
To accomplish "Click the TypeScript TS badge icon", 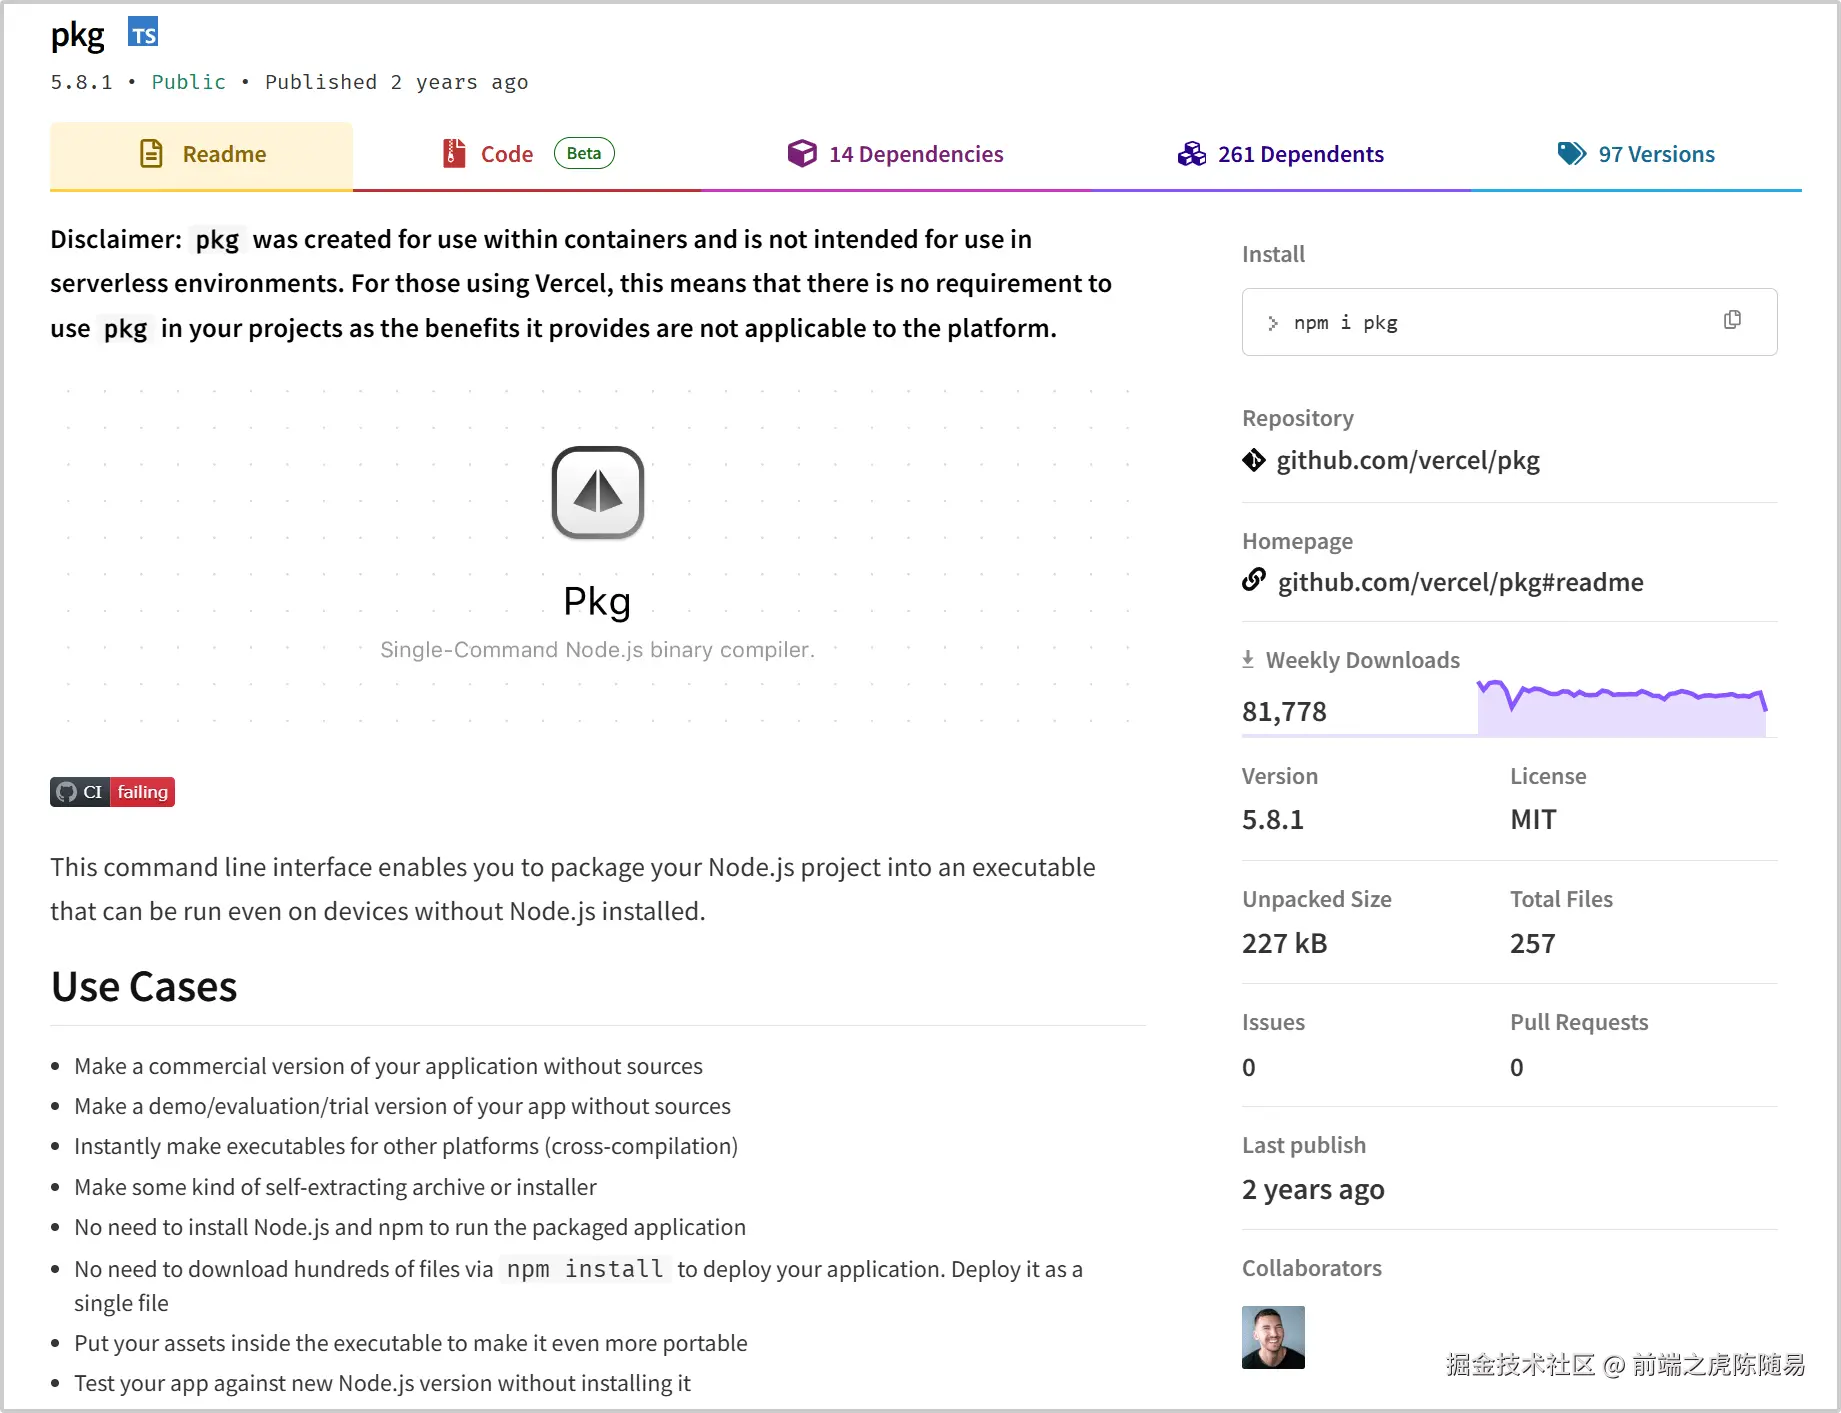I will pyautogui.click(x=143, y=33).
